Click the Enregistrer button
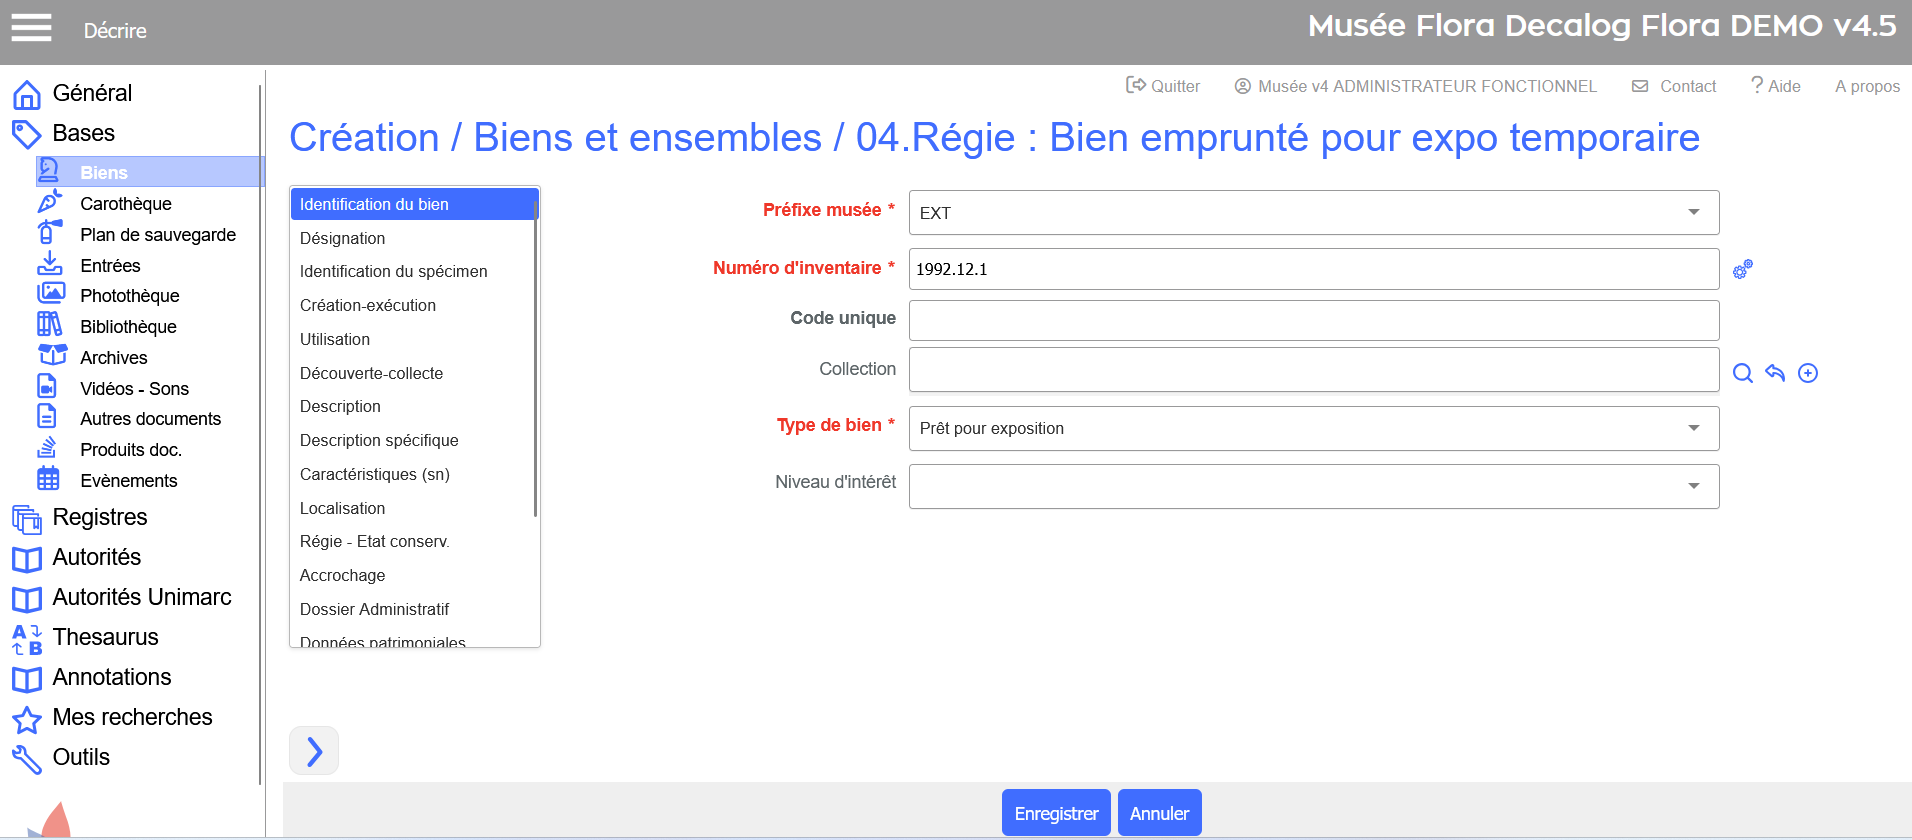The image size is (1912, 840). click(x=1056, y=813)
